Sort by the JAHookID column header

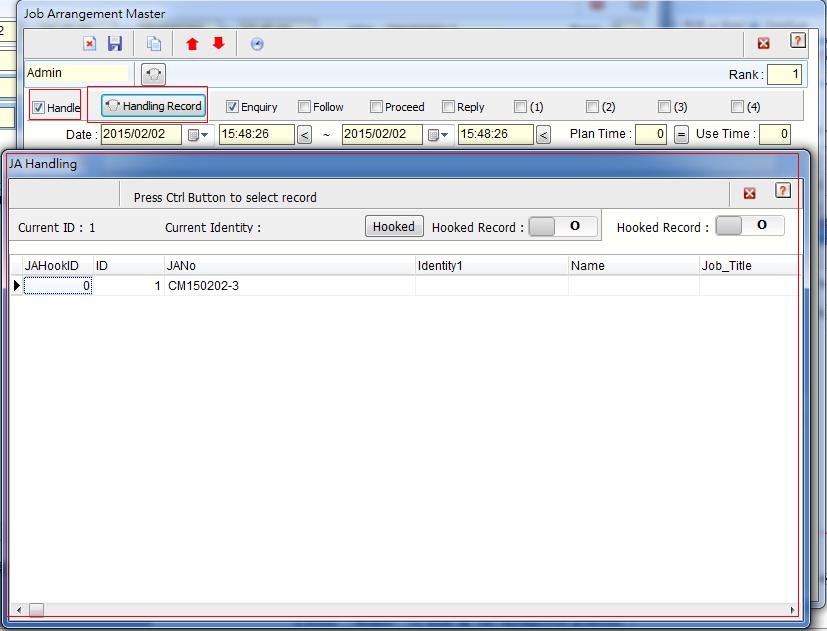(57, 265)
